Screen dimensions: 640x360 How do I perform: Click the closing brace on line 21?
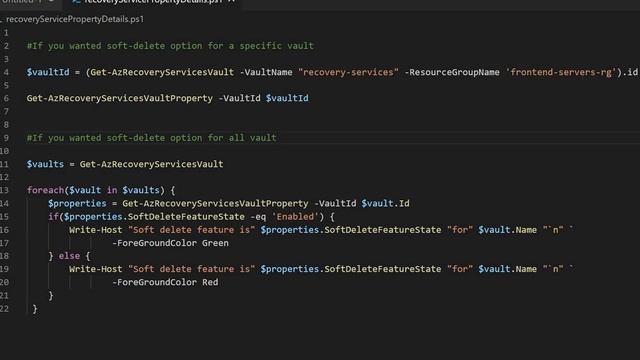point(51,295)
